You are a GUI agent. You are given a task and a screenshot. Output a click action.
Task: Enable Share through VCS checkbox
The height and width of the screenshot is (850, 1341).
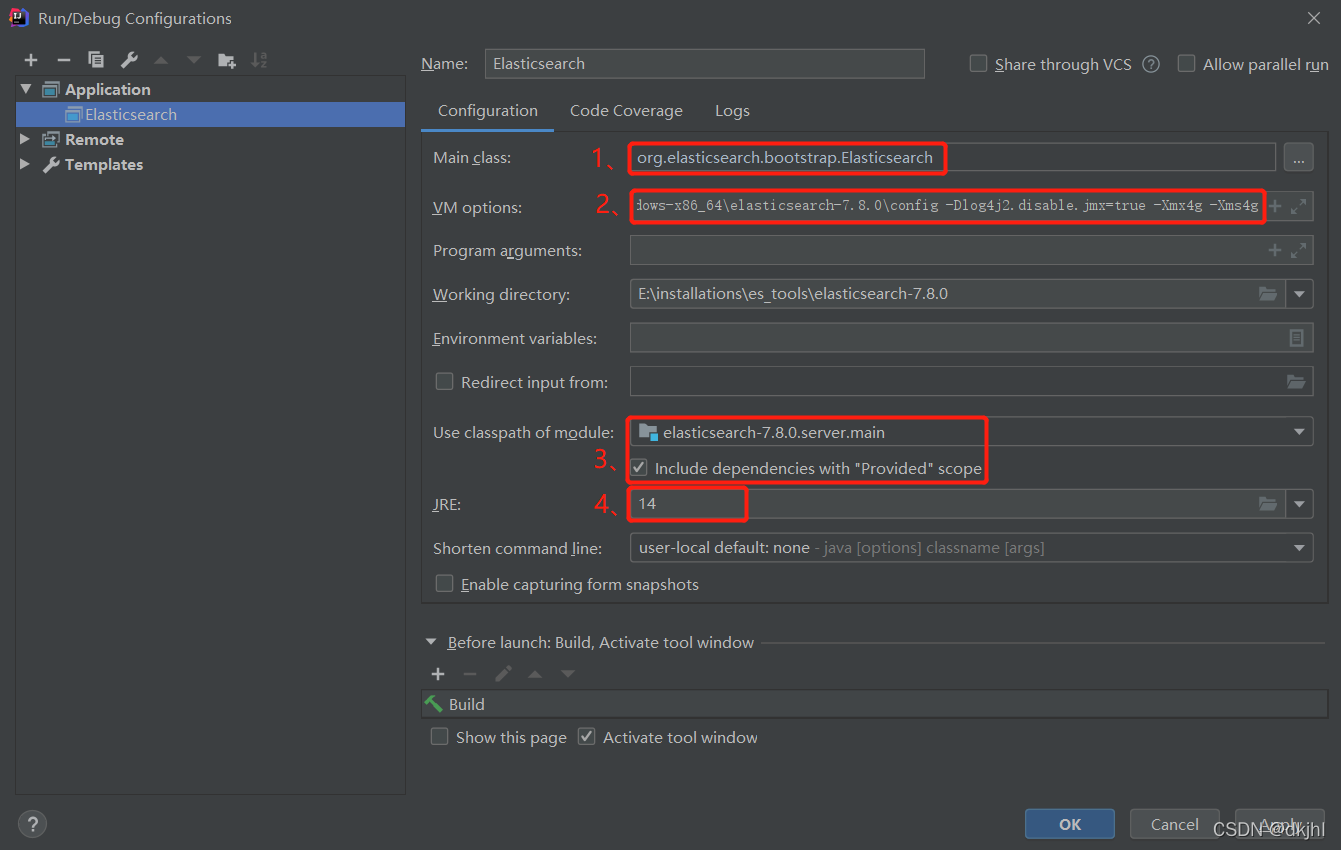(x=979, y=63)
